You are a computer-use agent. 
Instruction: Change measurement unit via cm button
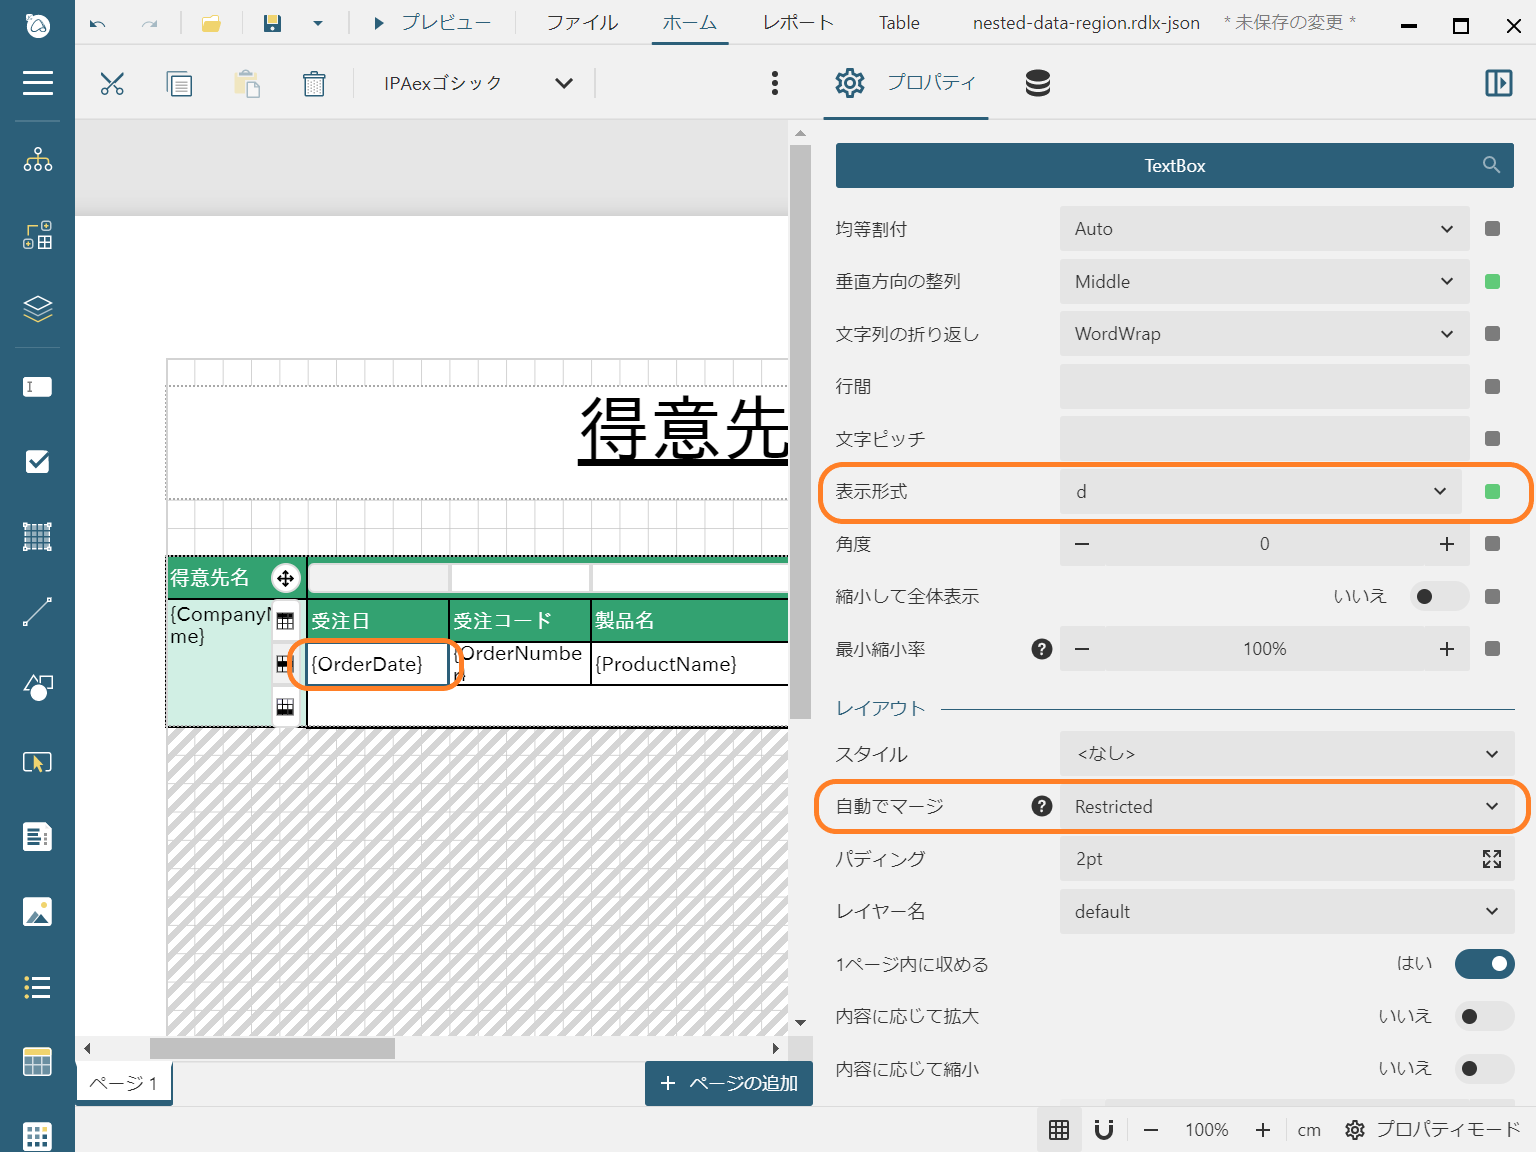click(1309, 1130)
